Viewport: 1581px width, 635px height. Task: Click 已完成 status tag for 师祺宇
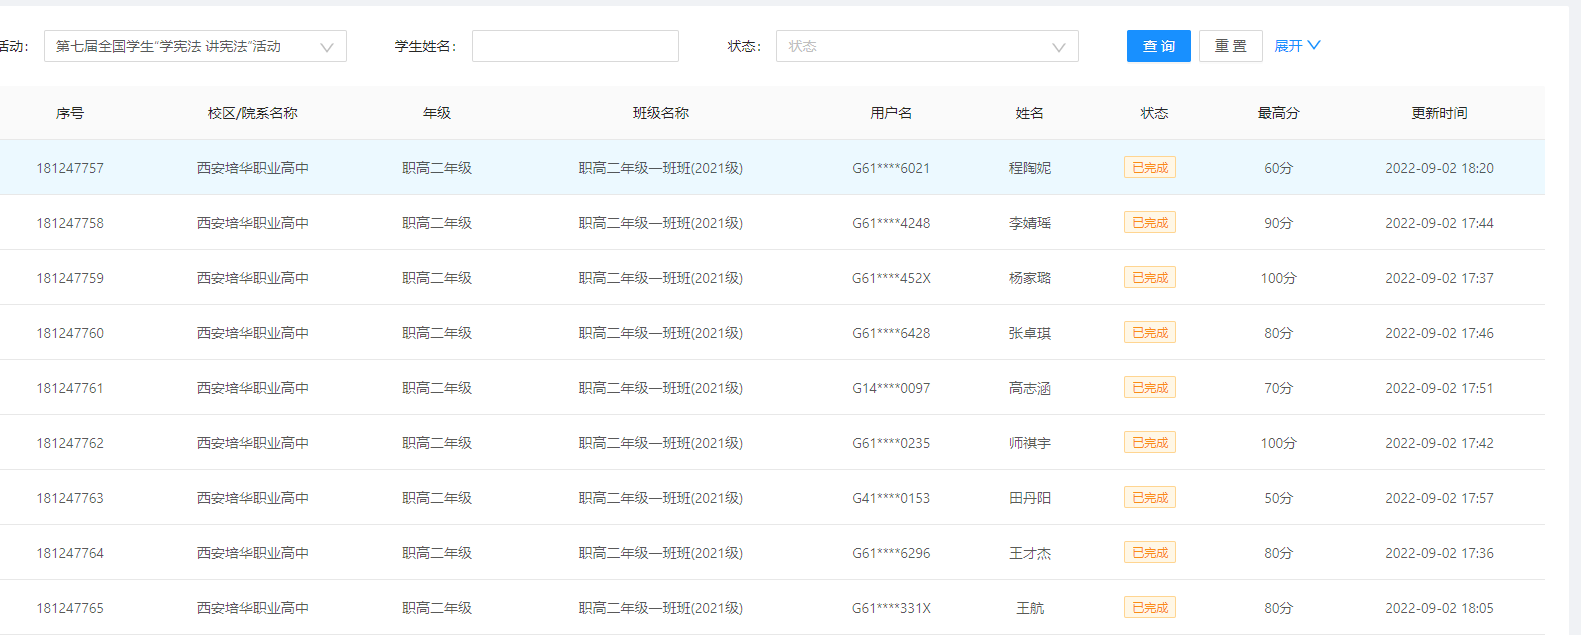click(1149, 443)
